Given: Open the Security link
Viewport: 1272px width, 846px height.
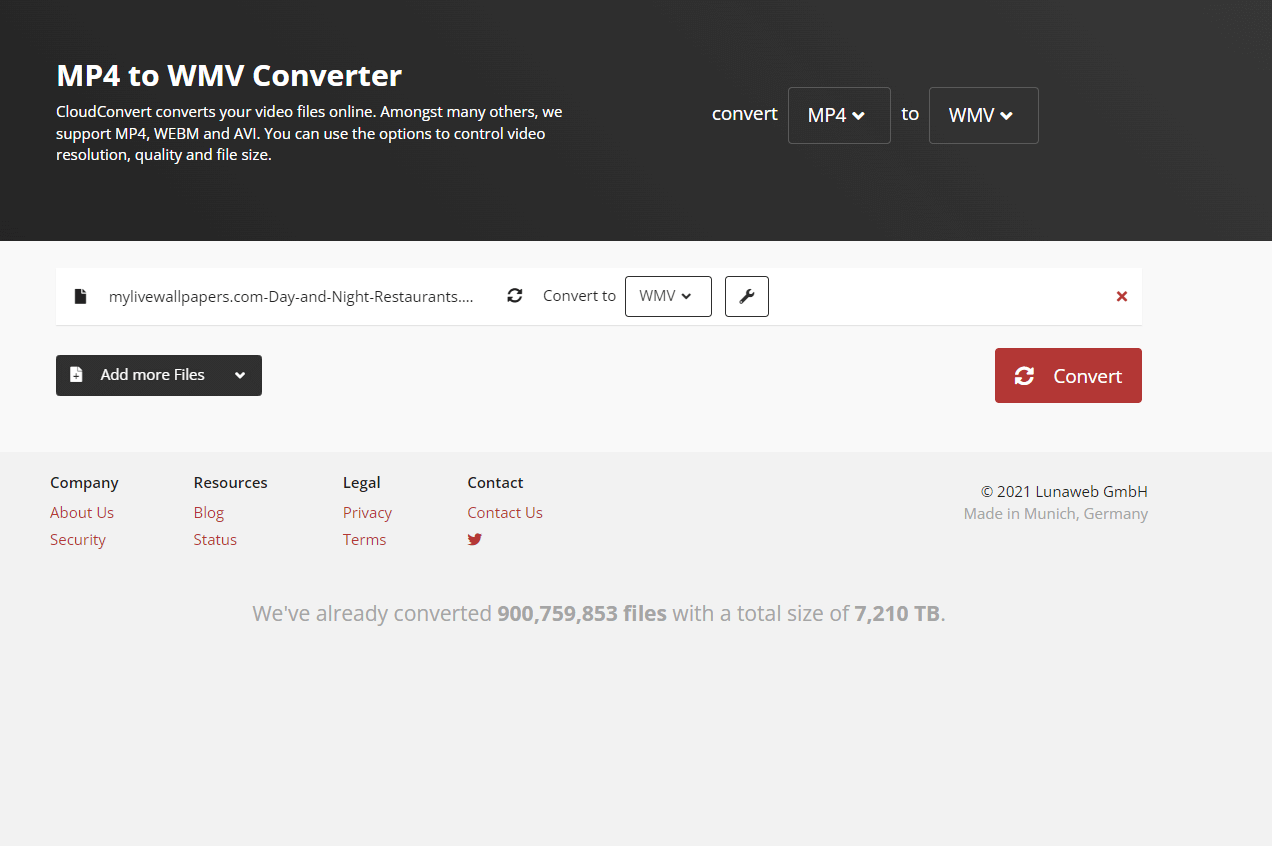Looking at the screenshot, I should [78, 540].
